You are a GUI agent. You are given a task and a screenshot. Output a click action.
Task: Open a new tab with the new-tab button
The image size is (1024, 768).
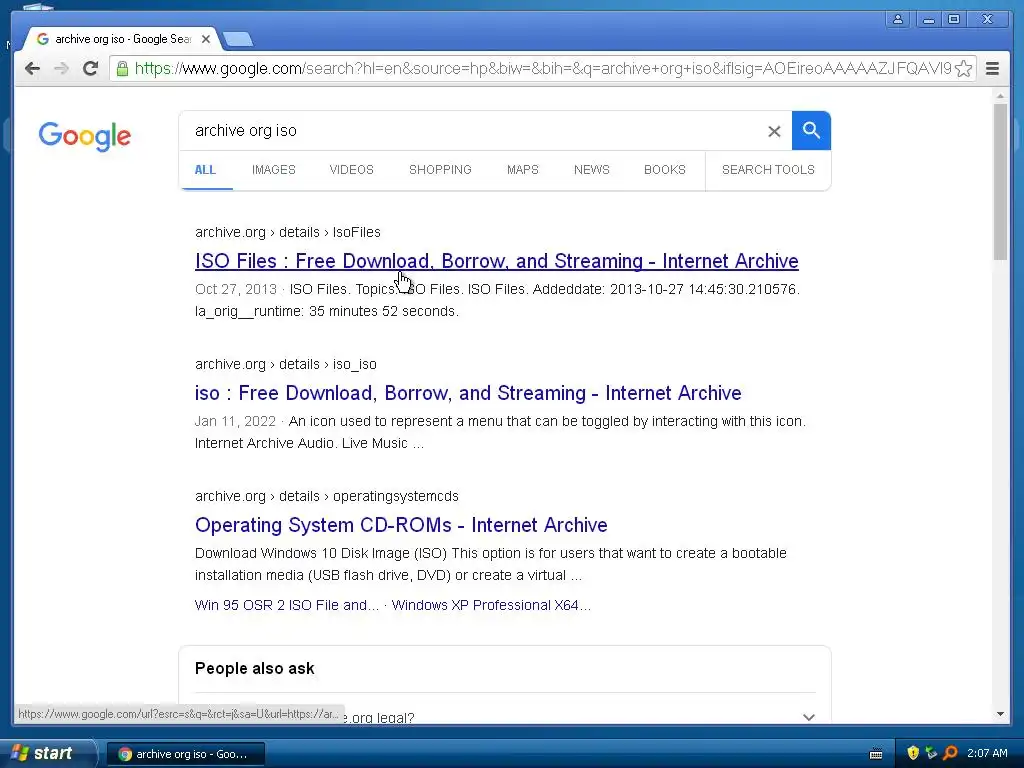[x=238, y=40]
